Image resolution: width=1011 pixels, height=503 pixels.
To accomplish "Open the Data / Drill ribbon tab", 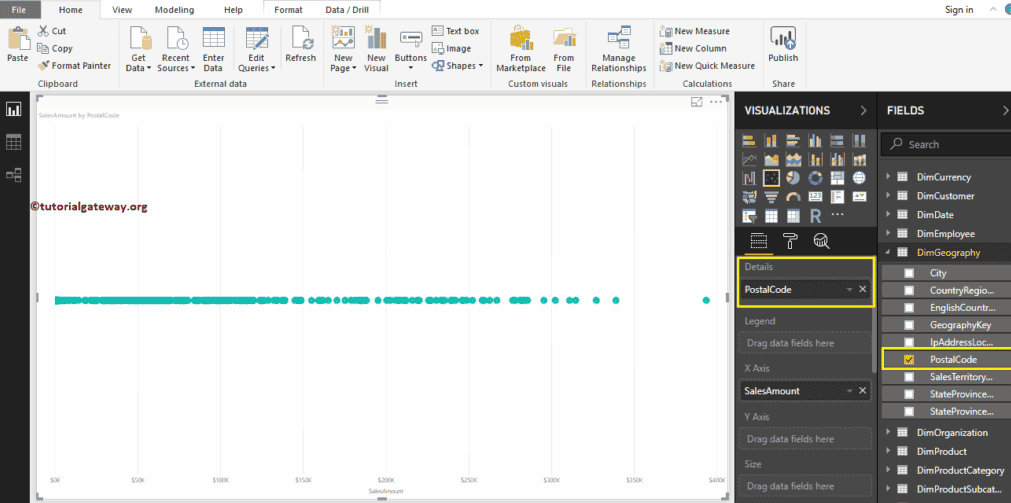I will click(348, 10).
